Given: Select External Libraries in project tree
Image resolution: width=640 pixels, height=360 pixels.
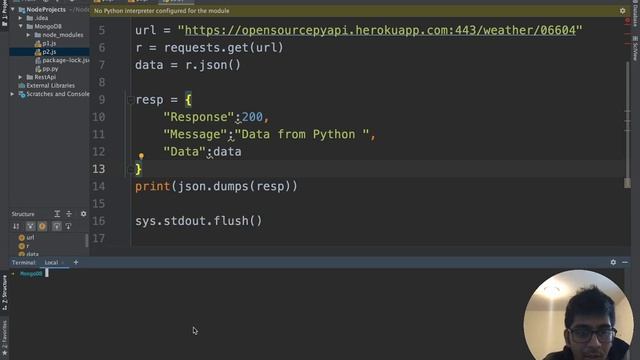Looking at the screenshot, I should pos(47,85).
